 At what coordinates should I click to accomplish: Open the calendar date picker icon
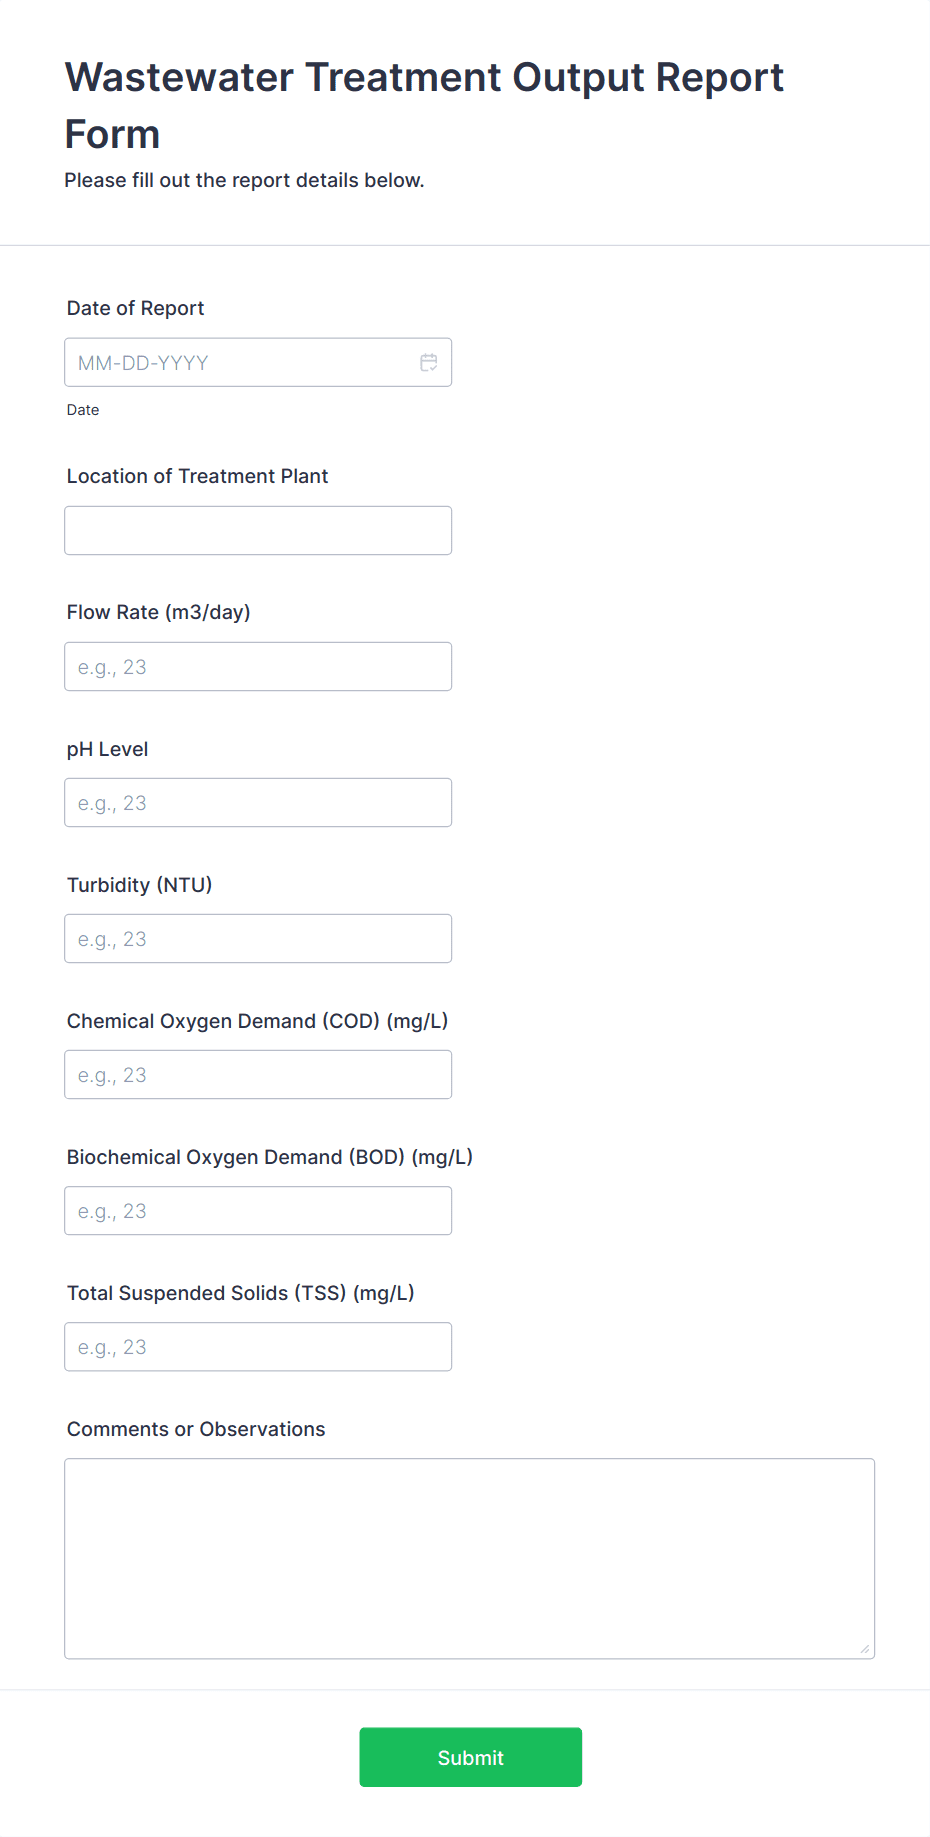[429, 362]
